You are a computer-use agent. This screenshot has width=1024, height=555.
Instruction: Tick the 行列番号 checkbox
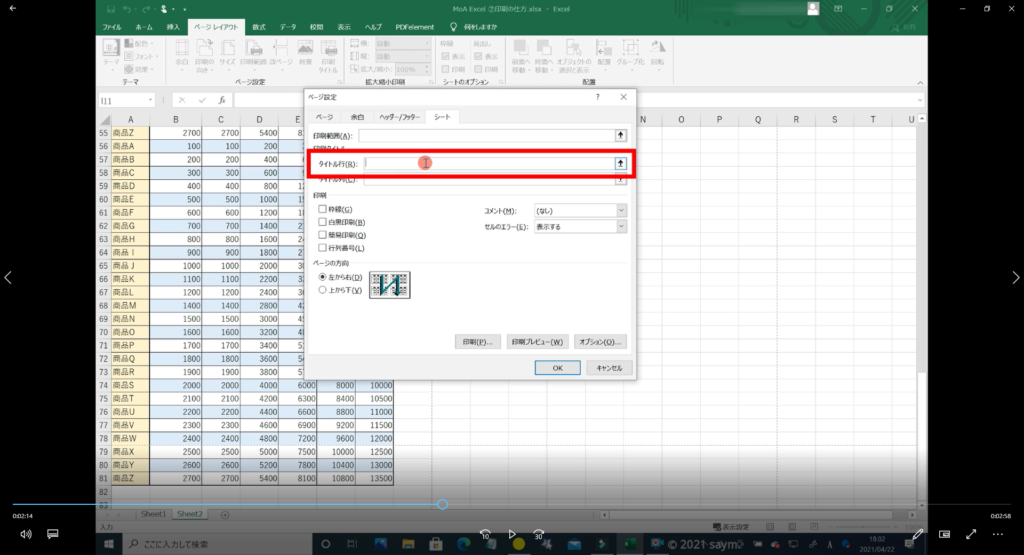click(x=323, y=247)
